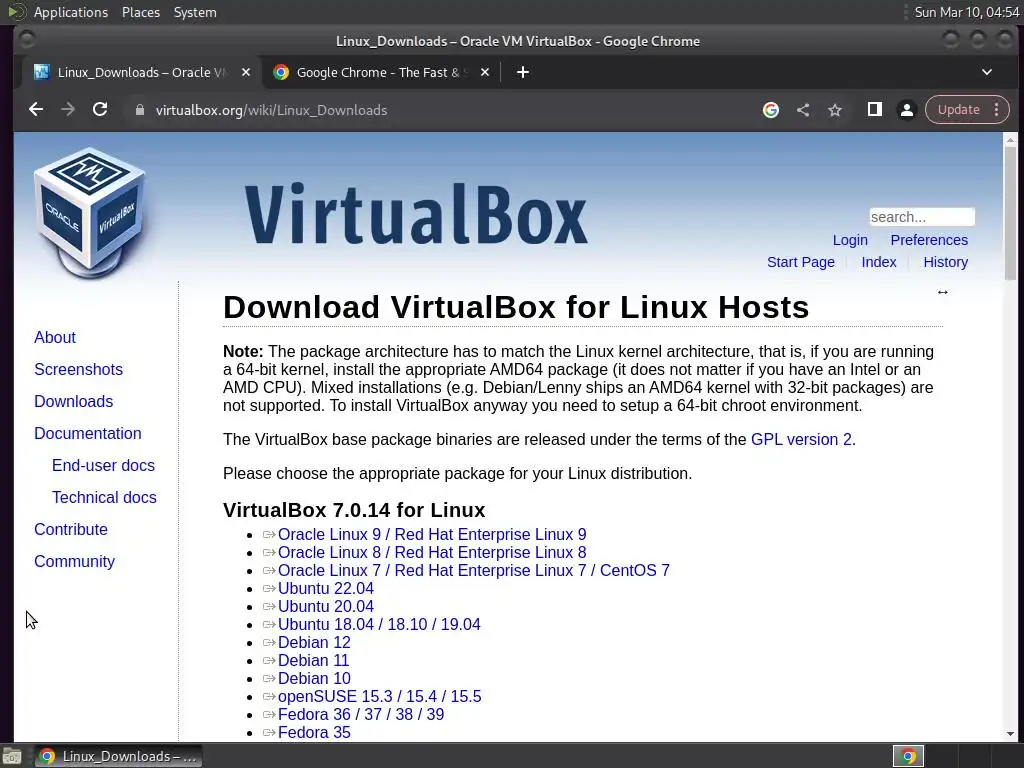
Task: Download Oracle Linux 7 / CentOS 7 package
Action: [x=473, y=570]
